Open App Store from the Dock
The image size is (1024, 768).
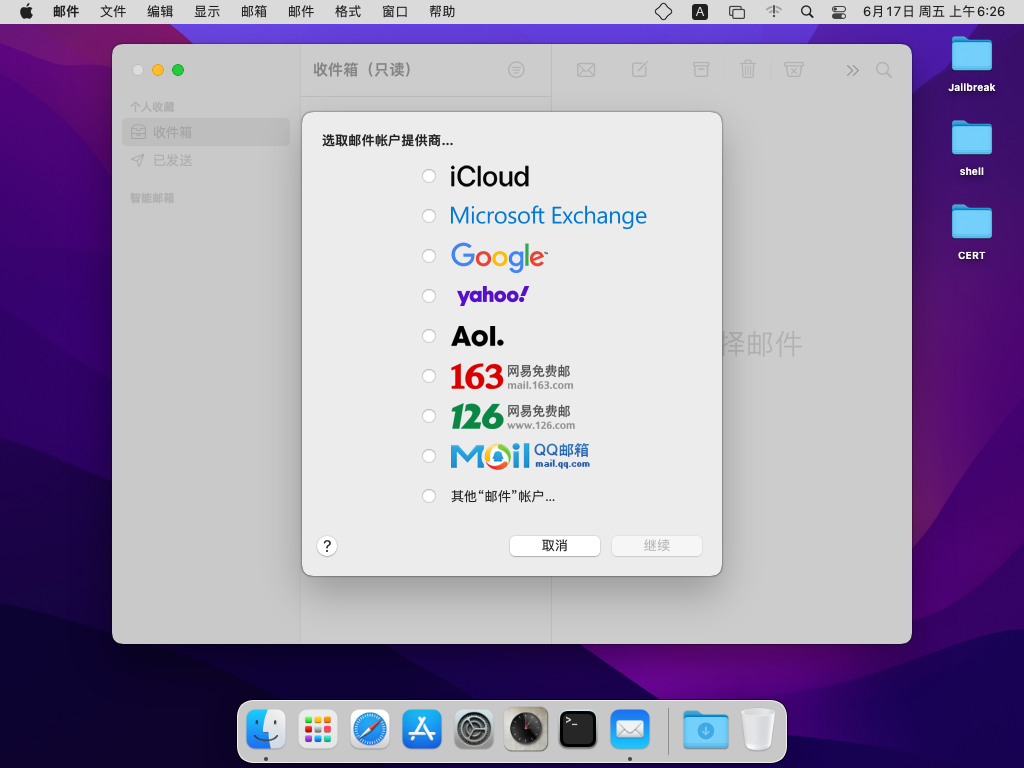[422, 729]
